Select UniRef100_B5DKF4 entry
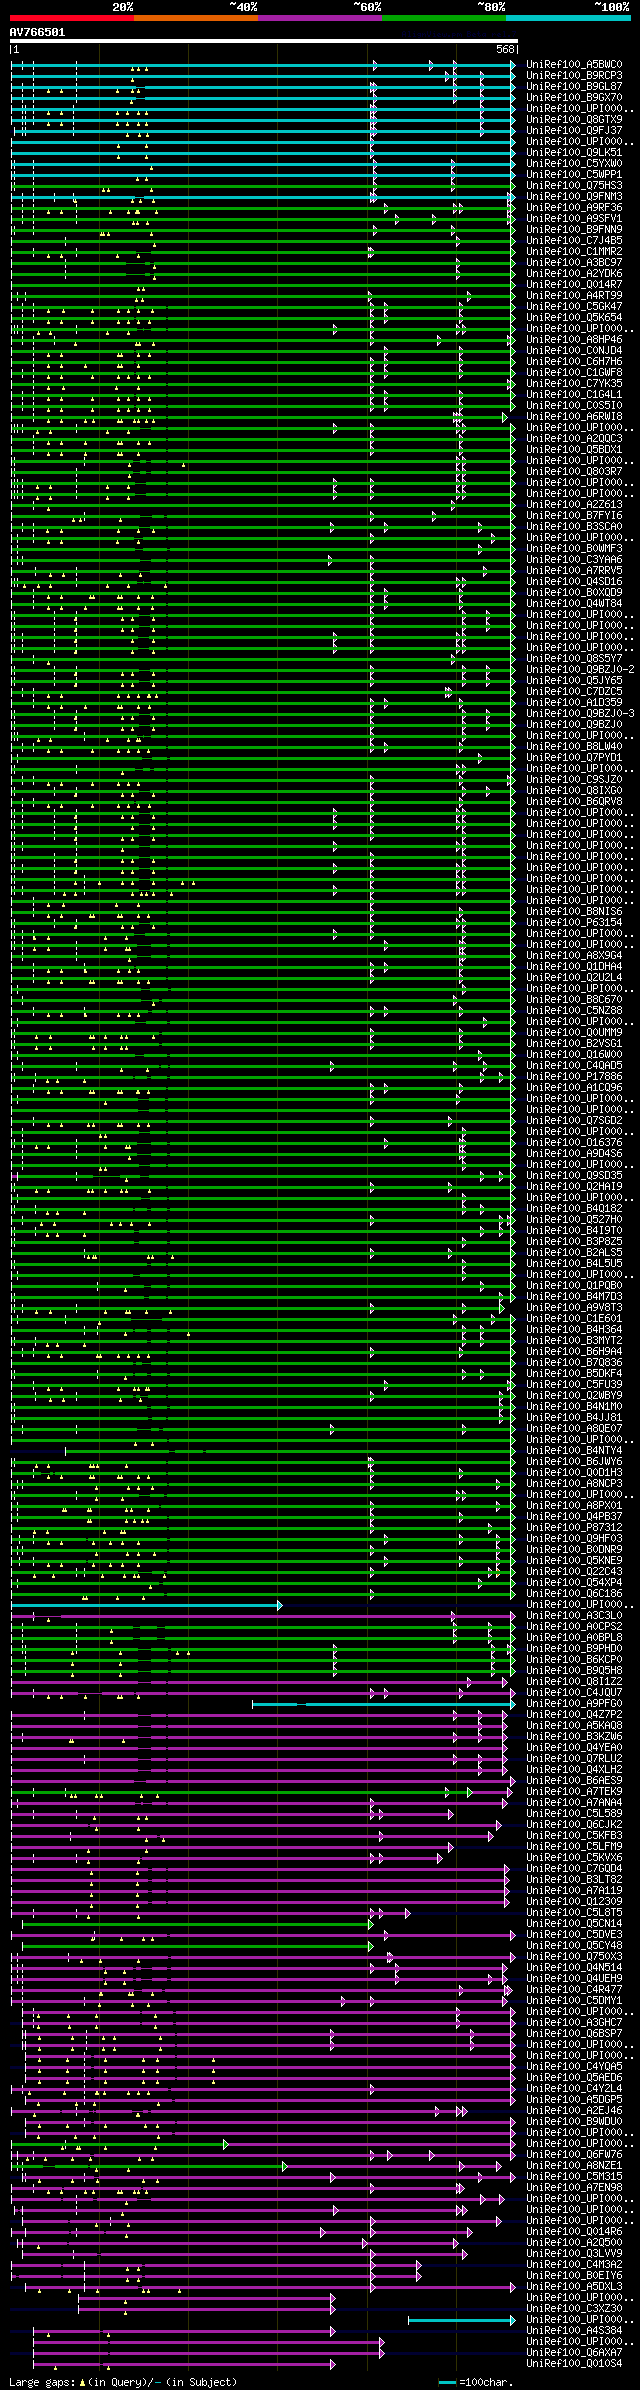 [x=574, y=1374]
